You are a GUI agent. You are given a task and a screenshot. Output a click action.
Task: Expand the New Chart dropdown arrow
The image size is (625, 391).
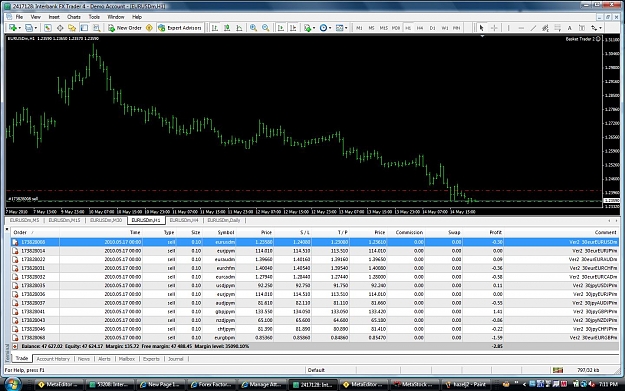[19, 28]
